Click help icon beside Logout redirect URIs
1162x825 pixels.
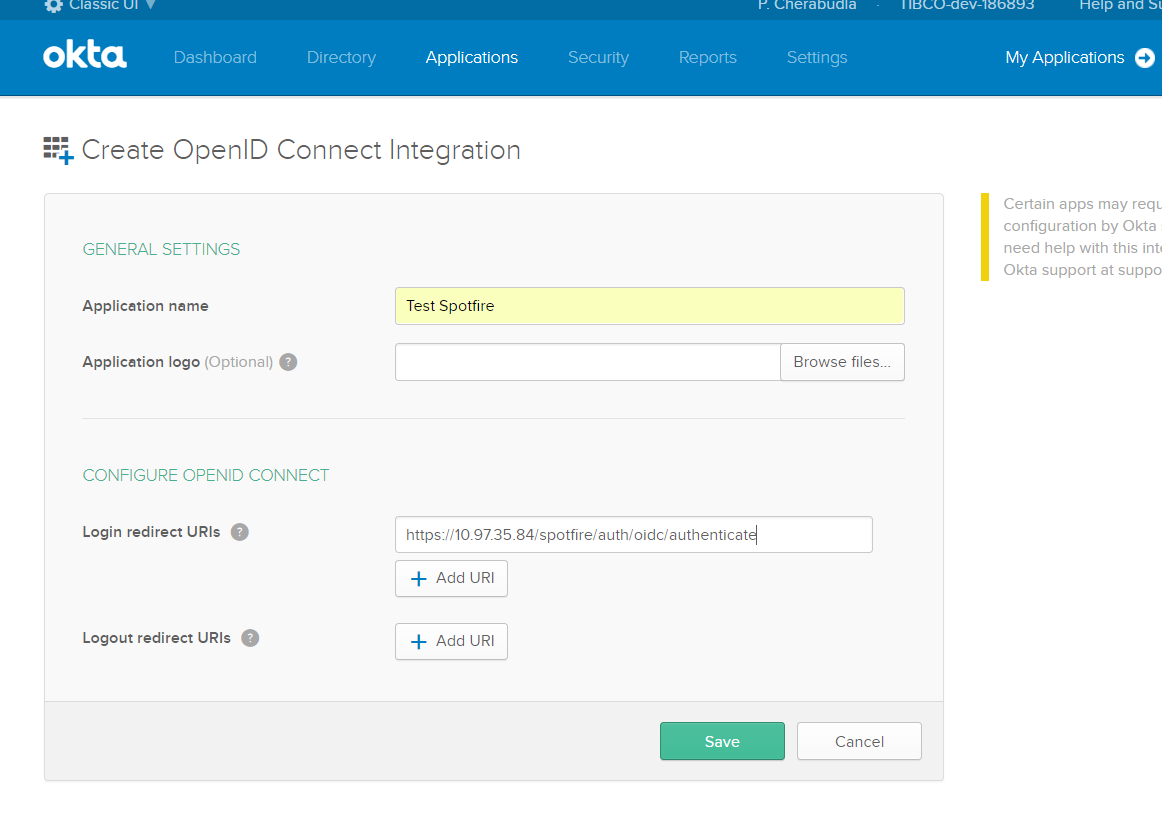point(250,638)
